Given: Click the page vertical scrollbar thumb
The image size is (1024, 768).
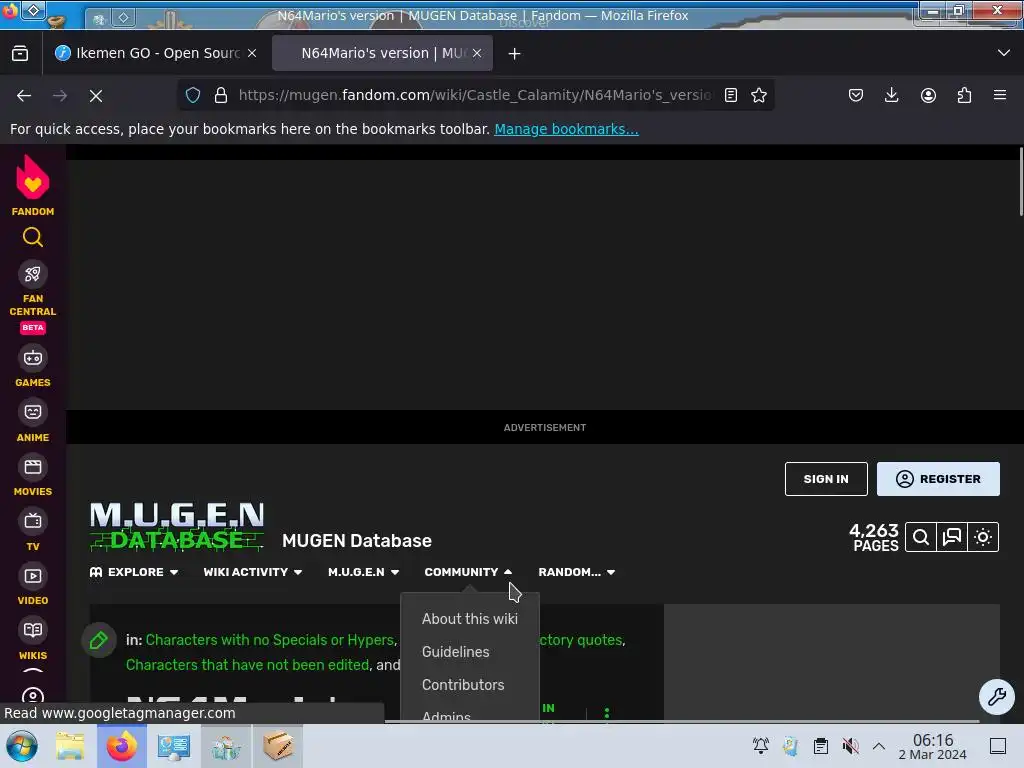Looking at the screenshot, I should [1020, 182].
